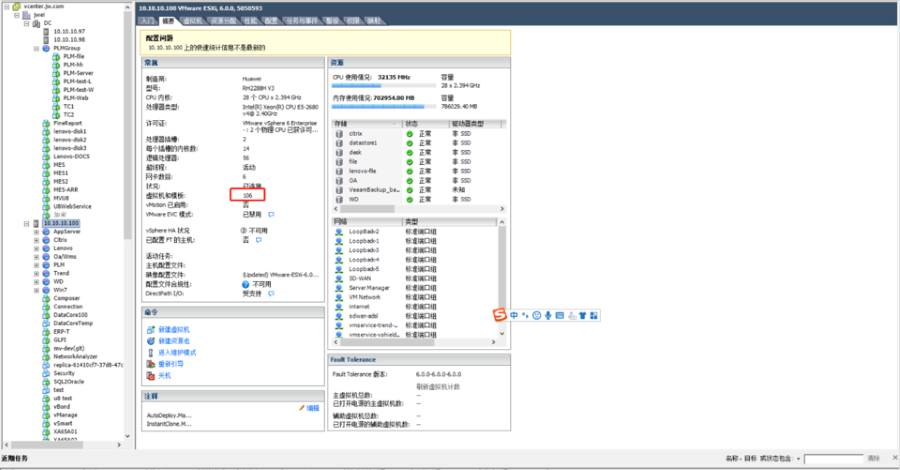Click the 新建虚拟机 command link
Screen dimensions: 900x470
tap(173, 329)
